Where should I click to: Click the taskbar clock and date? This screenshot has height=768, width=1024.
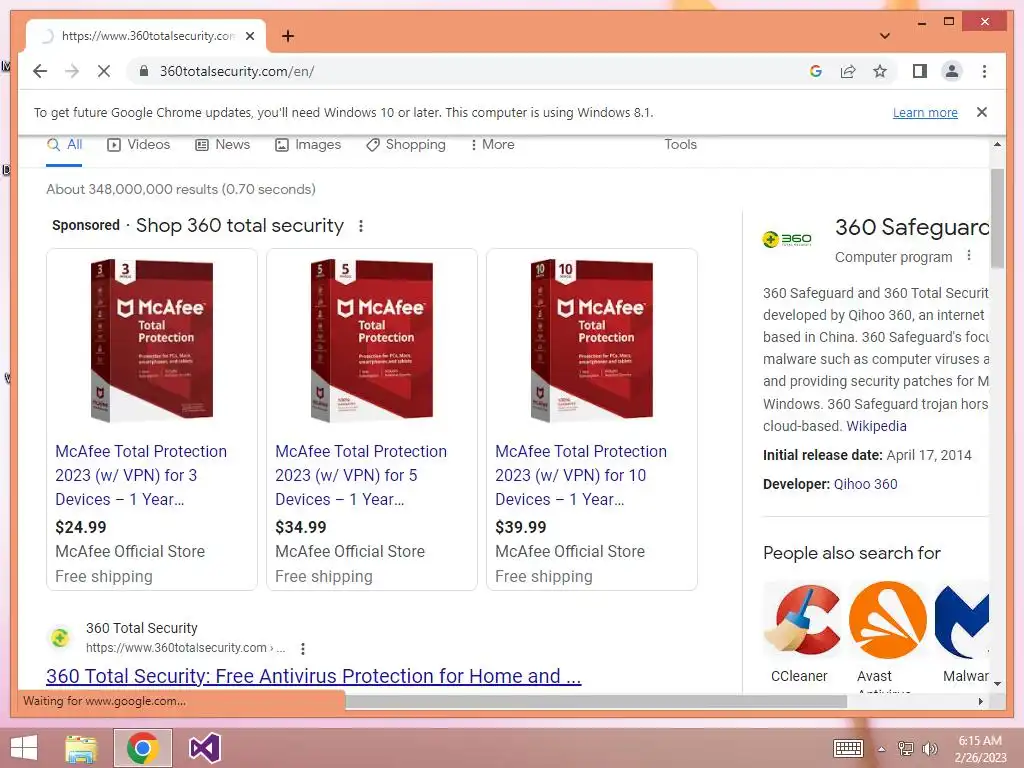click(980, 748)
